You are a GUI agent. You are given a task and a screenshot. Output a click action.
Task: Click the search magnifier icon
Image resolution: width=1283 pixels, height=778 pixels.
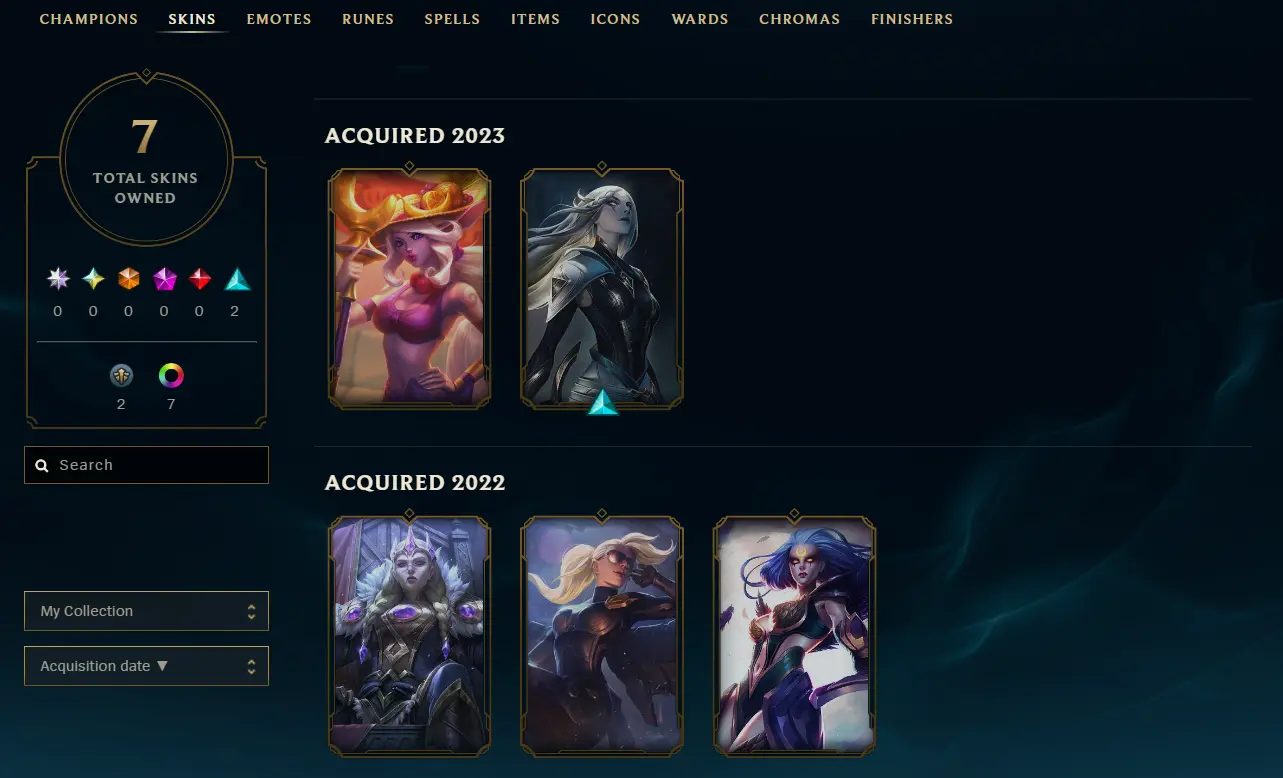pyautogui.click(x=42, y=465)
